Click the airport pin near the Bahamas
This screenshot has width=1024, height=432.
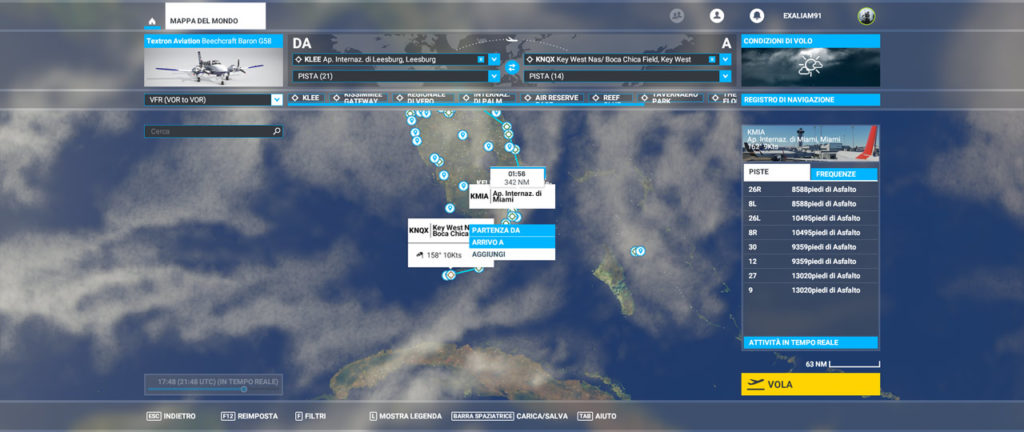point(641,250)
